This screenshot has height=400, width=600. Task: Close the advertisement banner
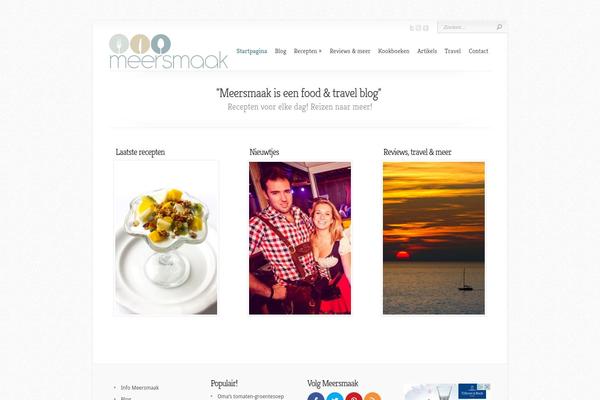pyautogui.click(x=487, y=387)
